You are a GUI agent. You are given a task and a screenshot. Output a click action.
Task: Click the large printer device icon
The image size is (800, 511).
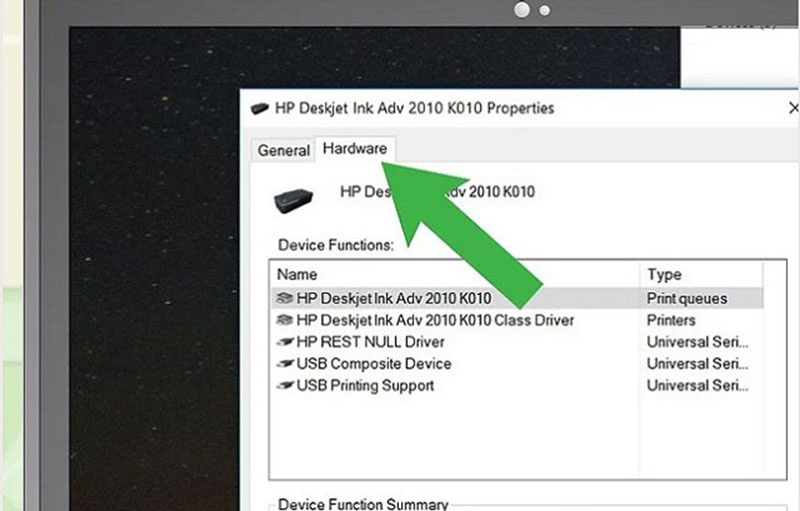(293, 200)
